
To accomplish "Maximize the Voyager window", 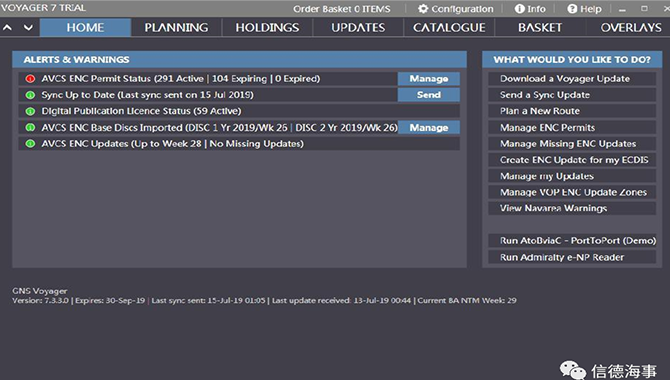I will point(644,9).
